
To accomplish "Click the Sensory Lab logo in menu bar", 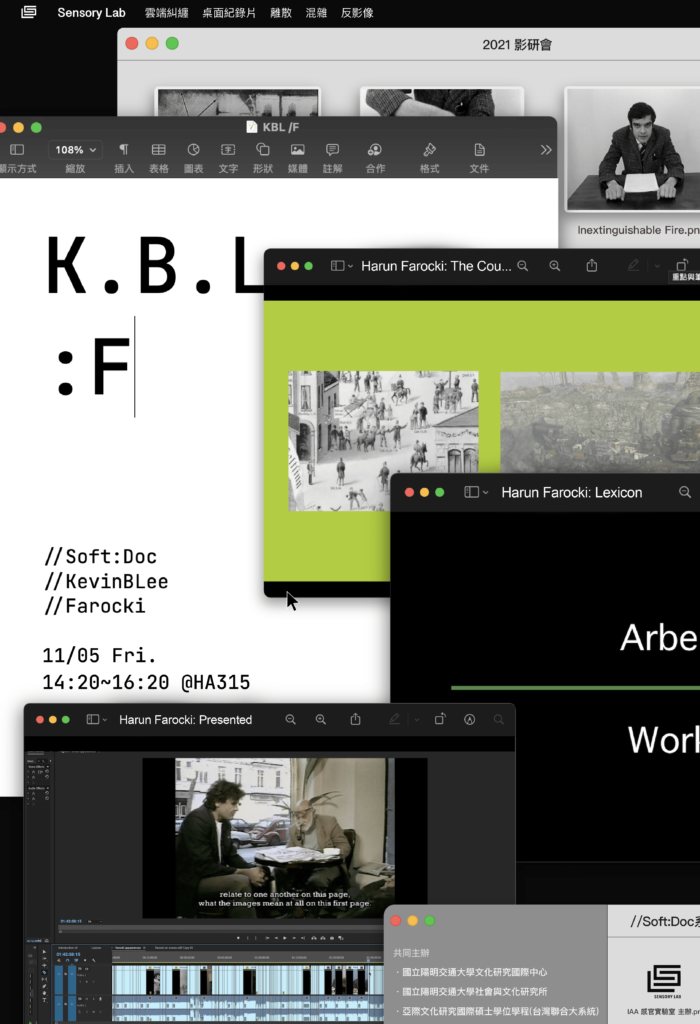I will click(x=29, y=12).
